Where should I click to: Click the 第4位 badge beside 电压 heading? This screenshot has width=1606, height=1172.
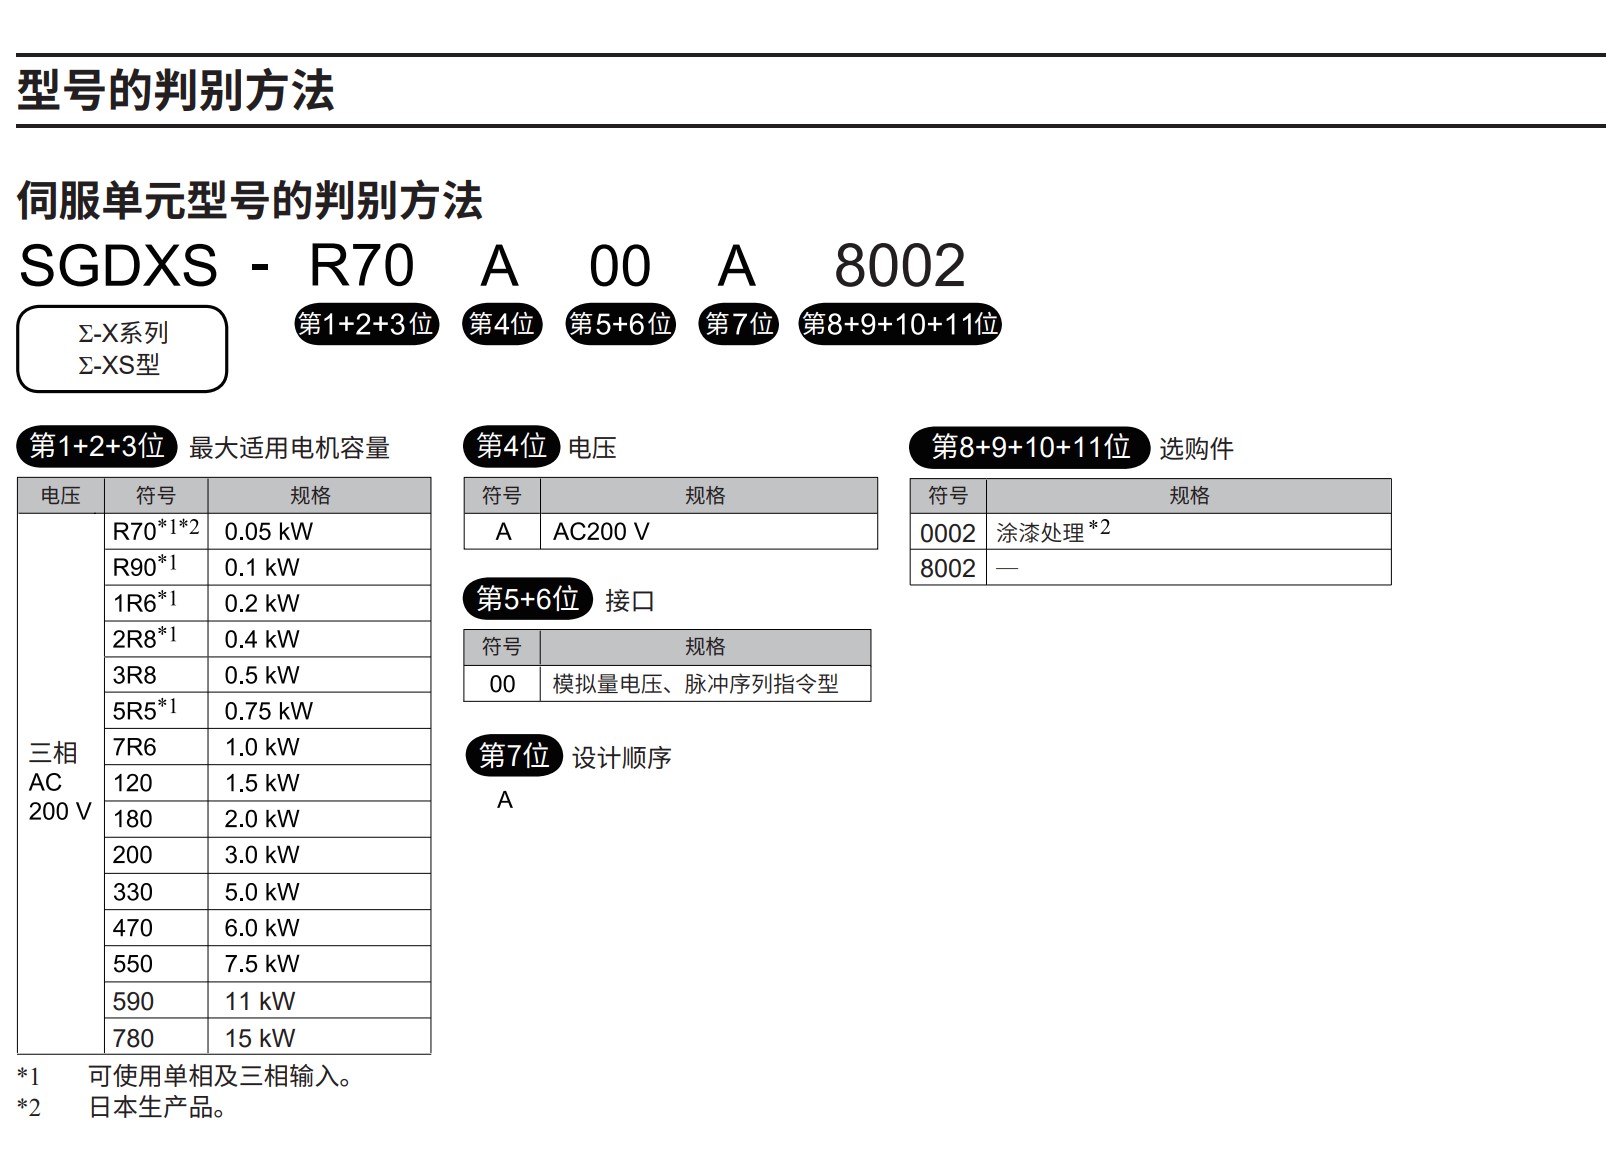coord(511,446)
